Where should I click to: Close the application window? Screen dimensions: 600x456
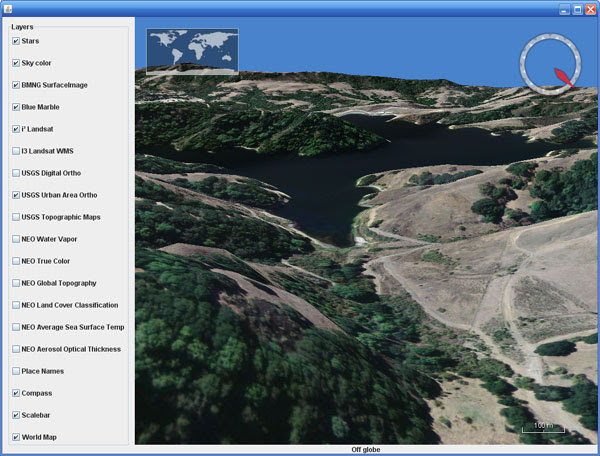590,10
